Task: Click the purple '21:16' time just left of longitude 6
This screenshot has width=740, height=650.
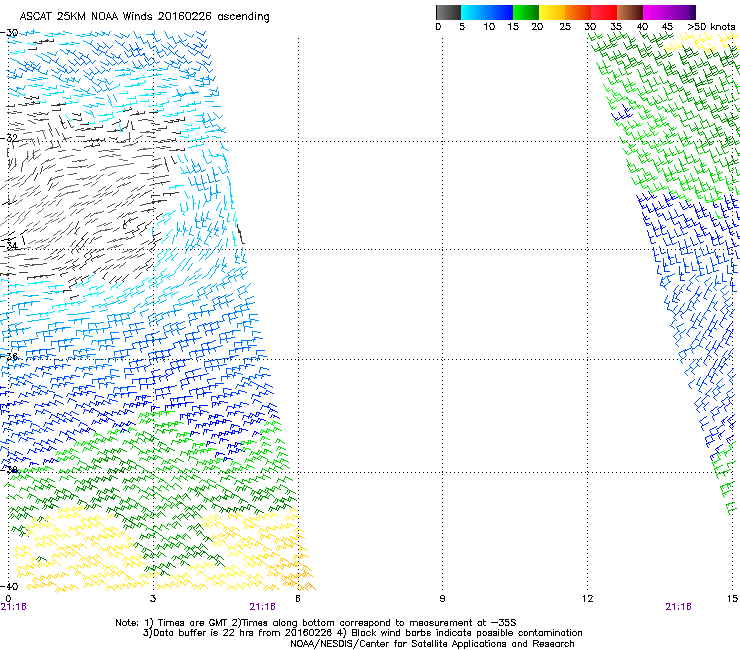Action: pos(262,607)
